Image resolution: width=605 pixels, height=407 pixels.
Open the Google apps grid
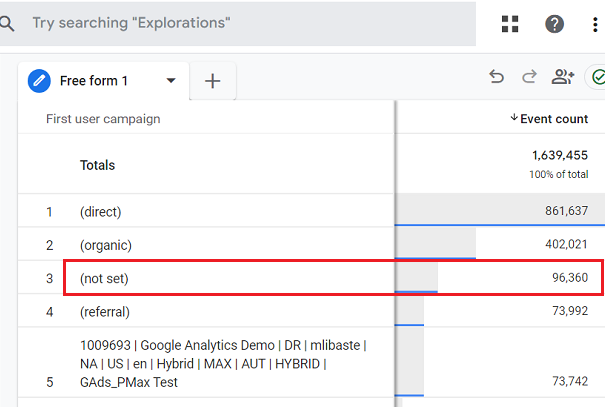click(x=510, y=25)
